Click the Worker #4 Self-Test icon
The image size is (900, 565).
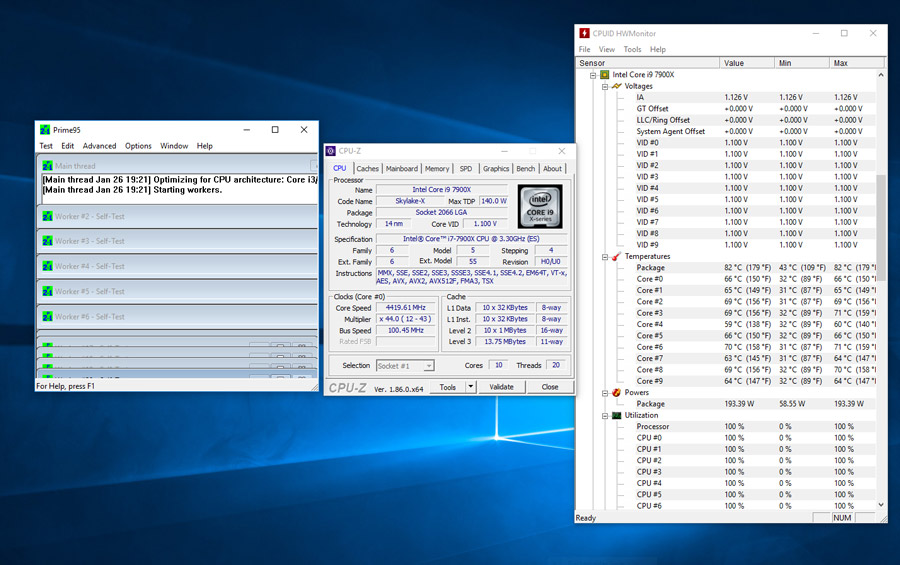[47, 266]
